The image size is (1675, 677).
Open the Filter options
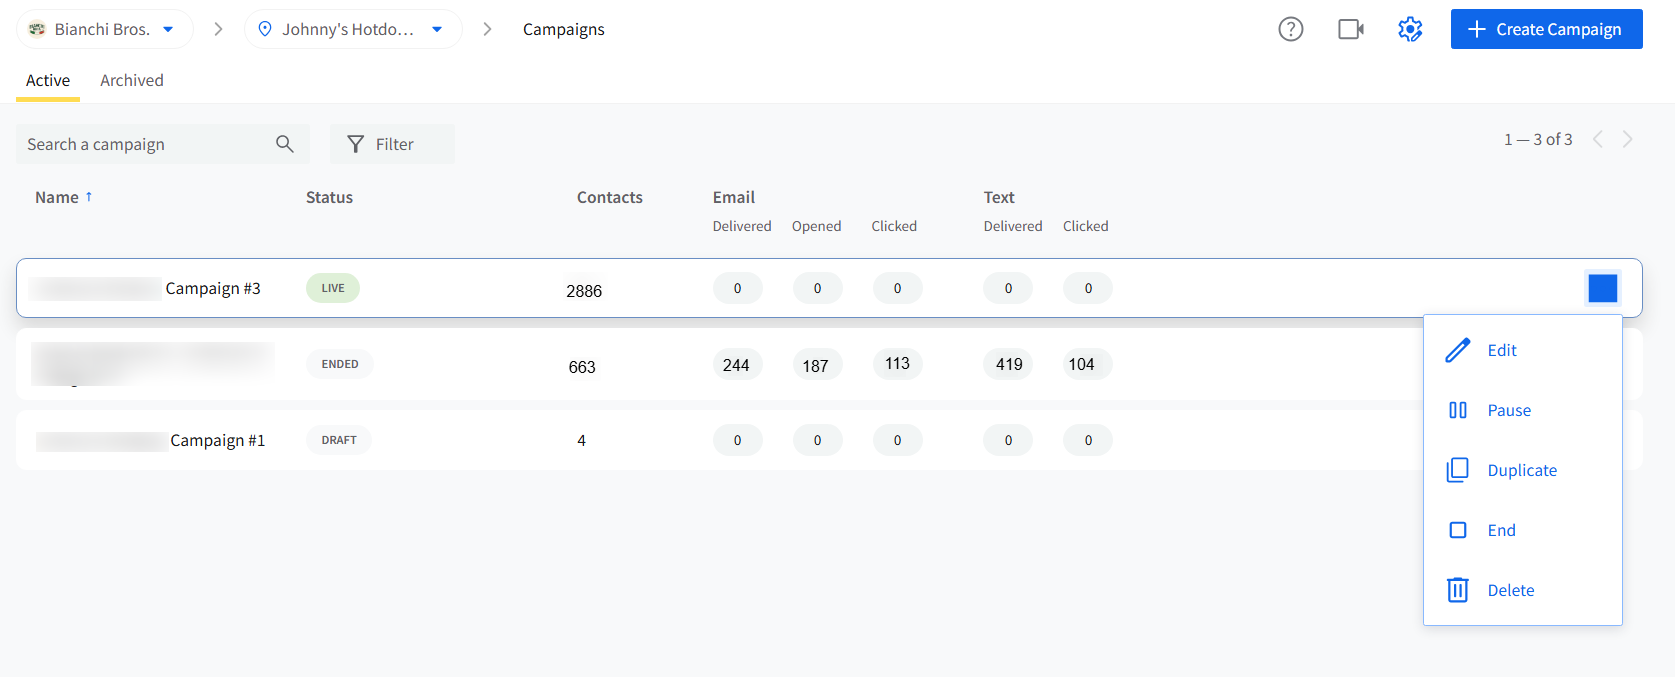(392, 144)
